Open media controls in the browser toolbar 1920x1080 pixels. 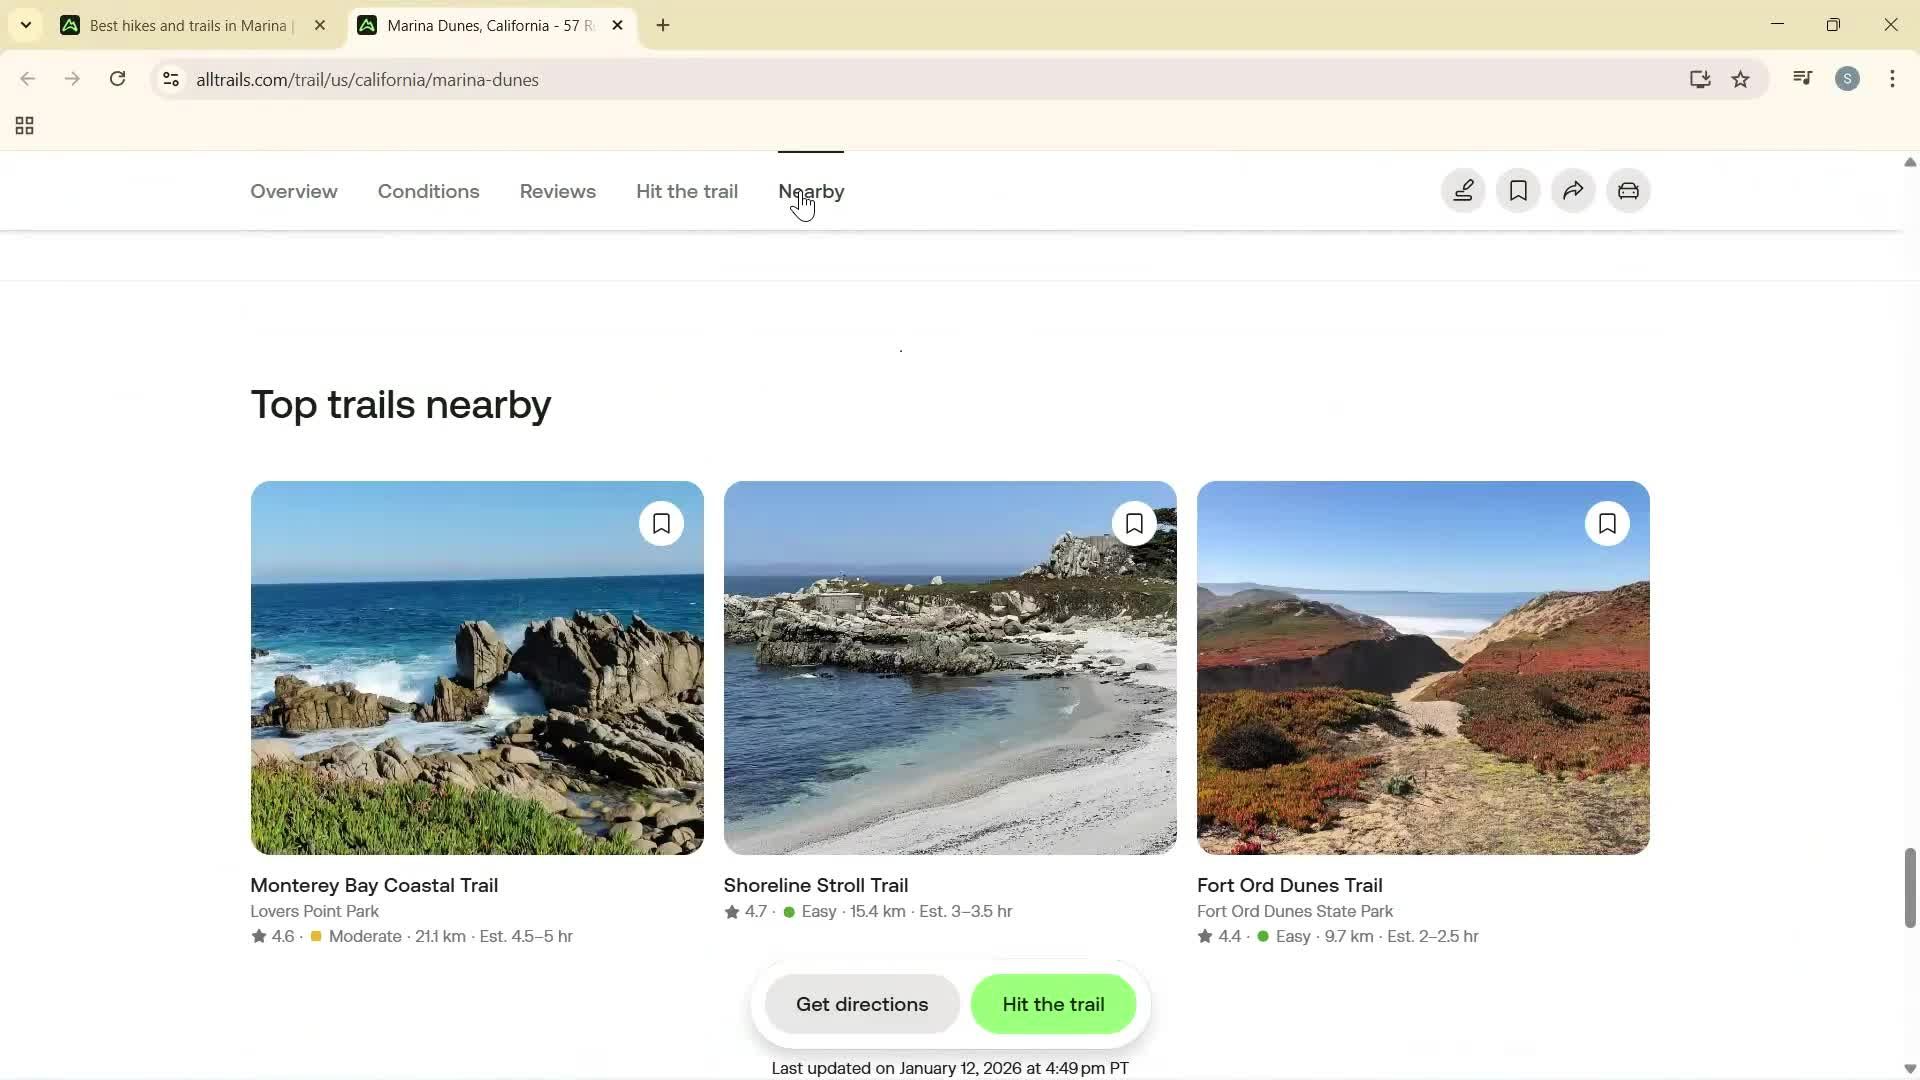[1802, 78]
